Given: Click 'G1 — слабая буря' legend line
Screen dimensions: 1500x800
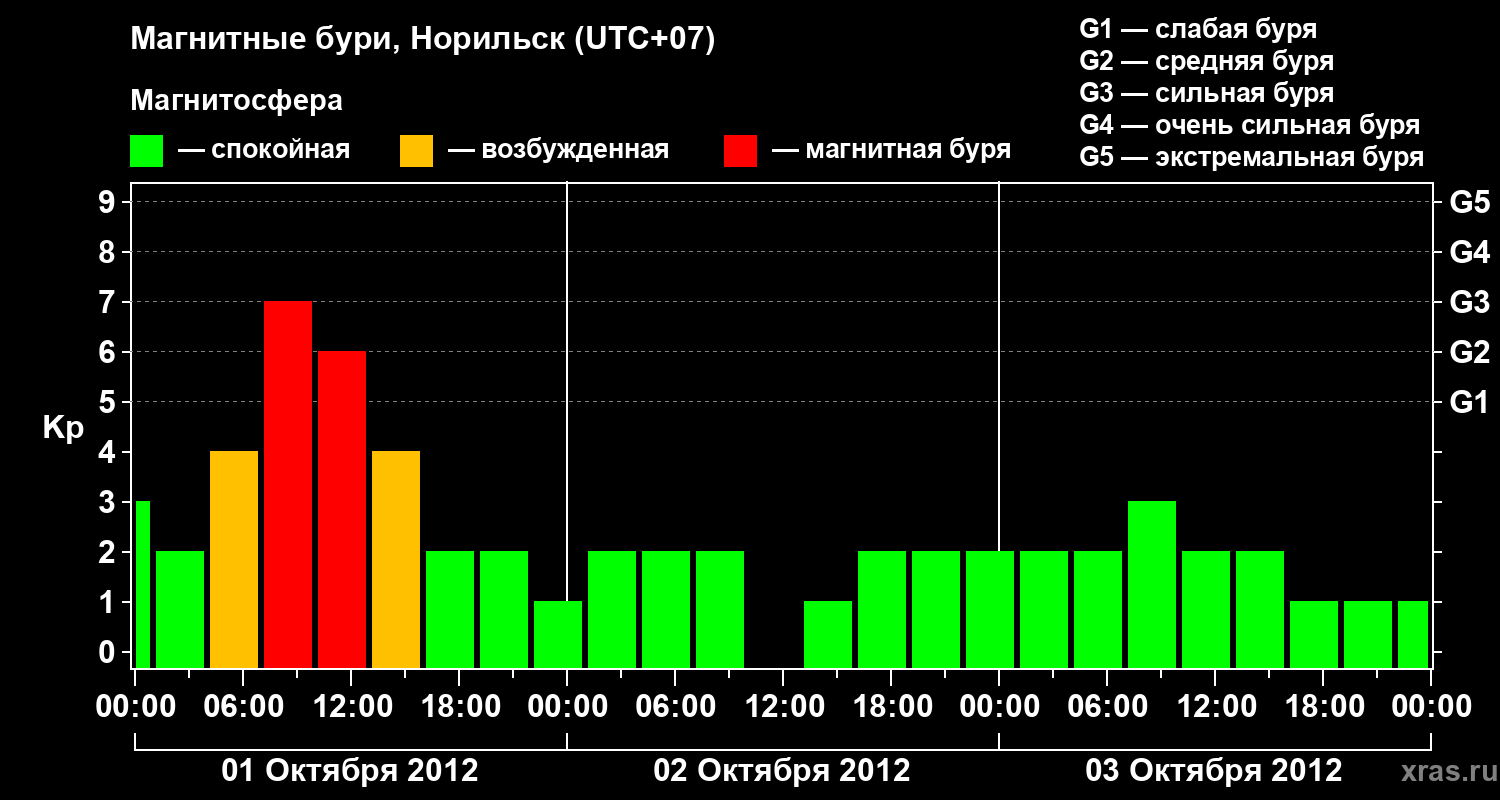Looking at the screenshot, I should [1198, 29].
